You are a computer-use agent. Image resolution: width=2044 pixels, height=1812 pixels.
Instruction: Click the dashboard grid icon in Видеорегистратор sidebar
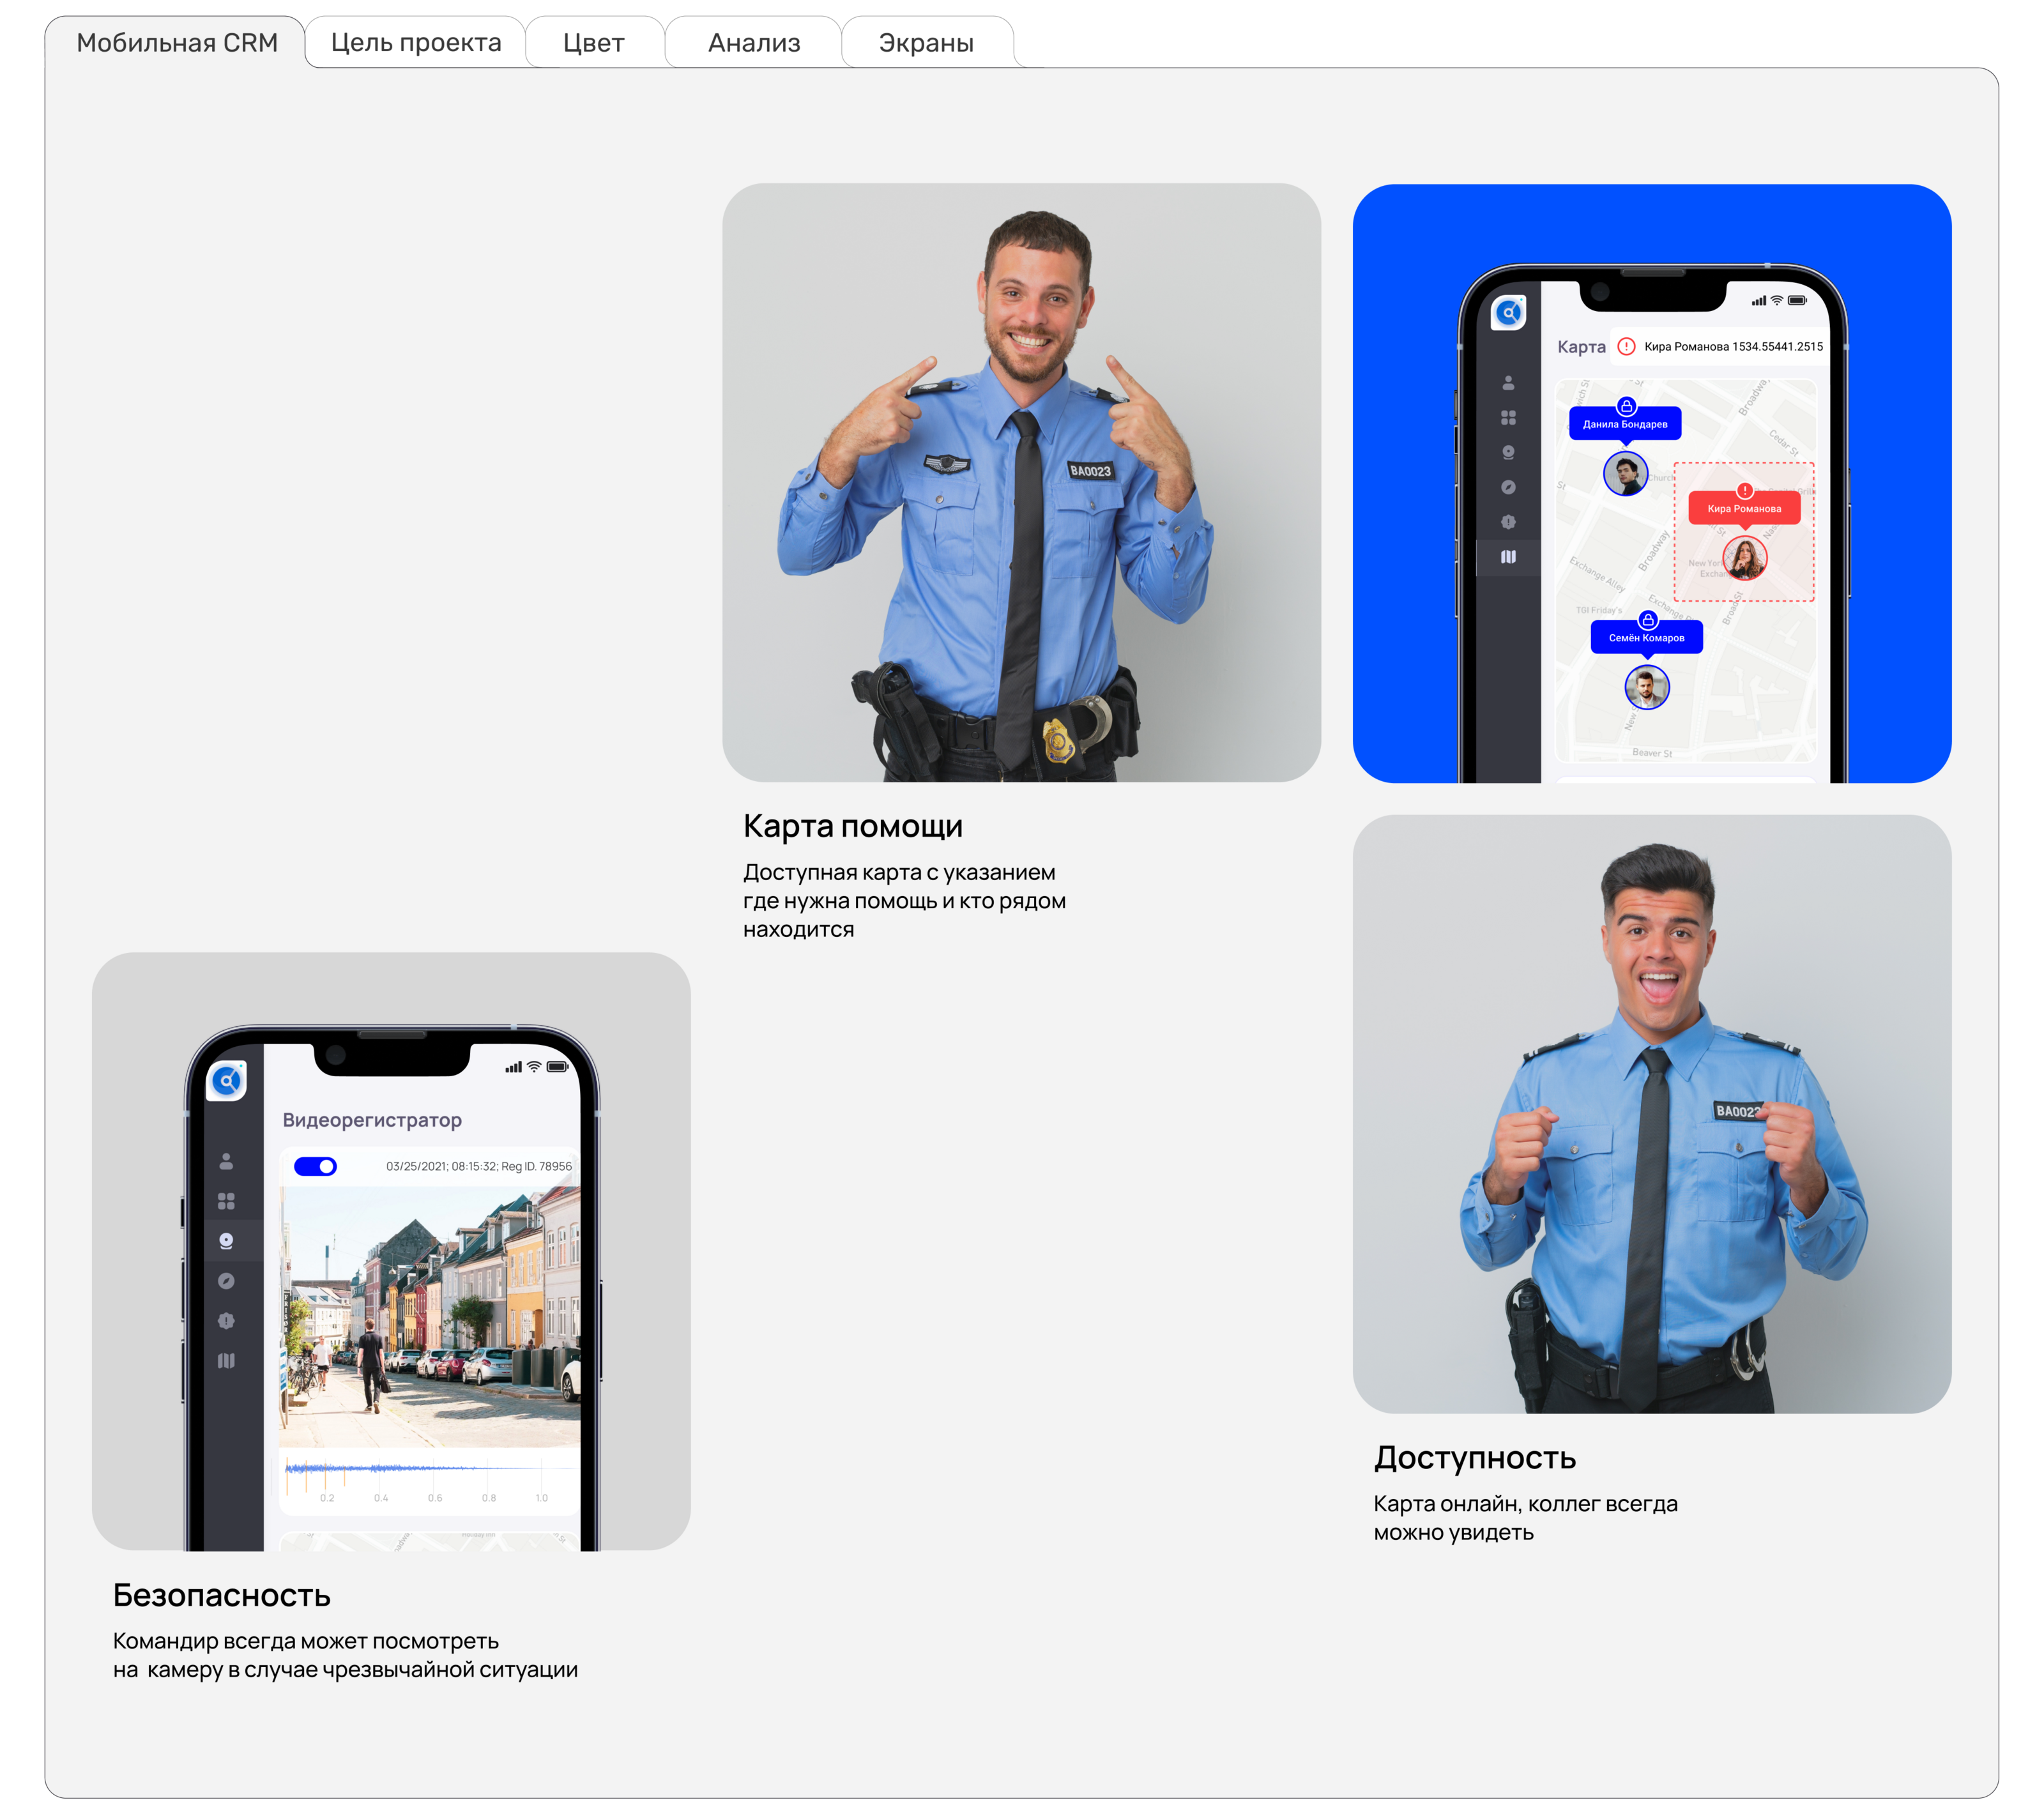click(x=226, y=1201)
